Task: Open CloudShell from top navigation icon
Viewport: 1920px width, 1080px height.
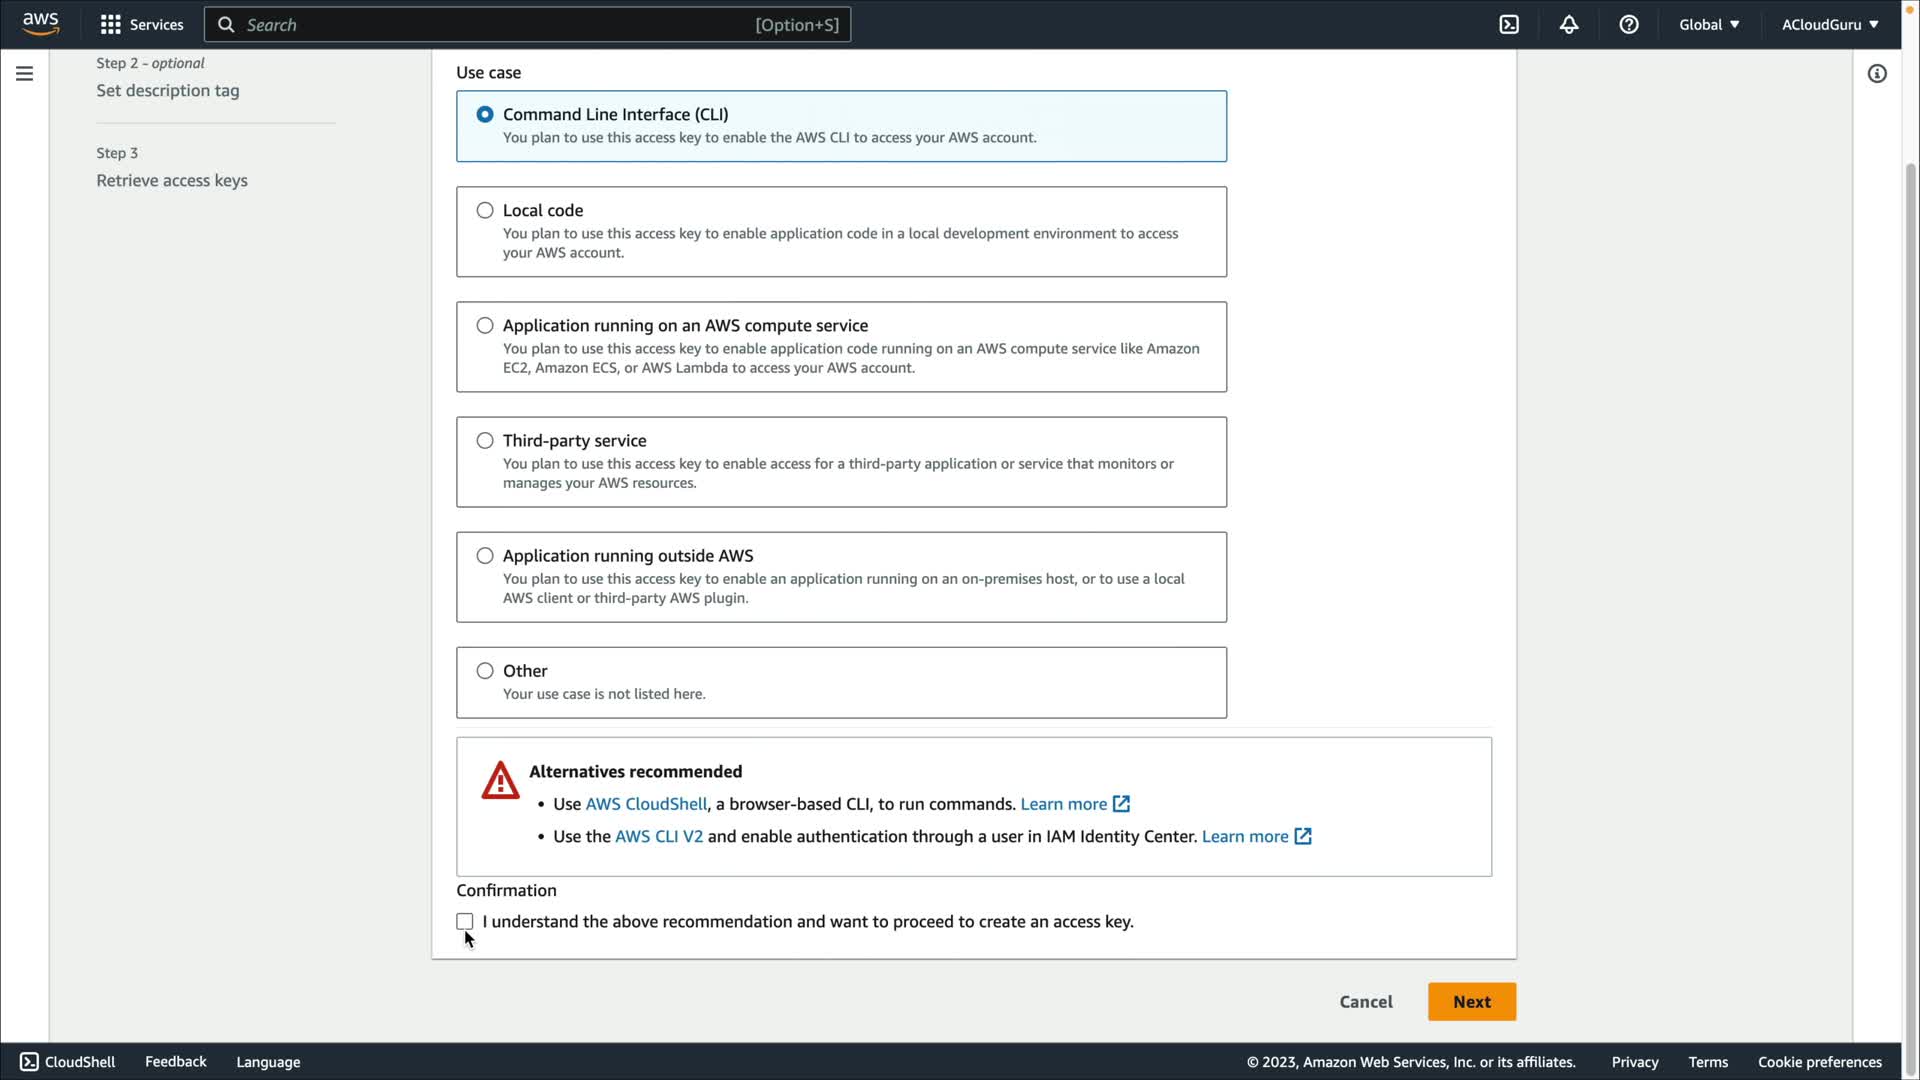Action: pos(1509,24)
